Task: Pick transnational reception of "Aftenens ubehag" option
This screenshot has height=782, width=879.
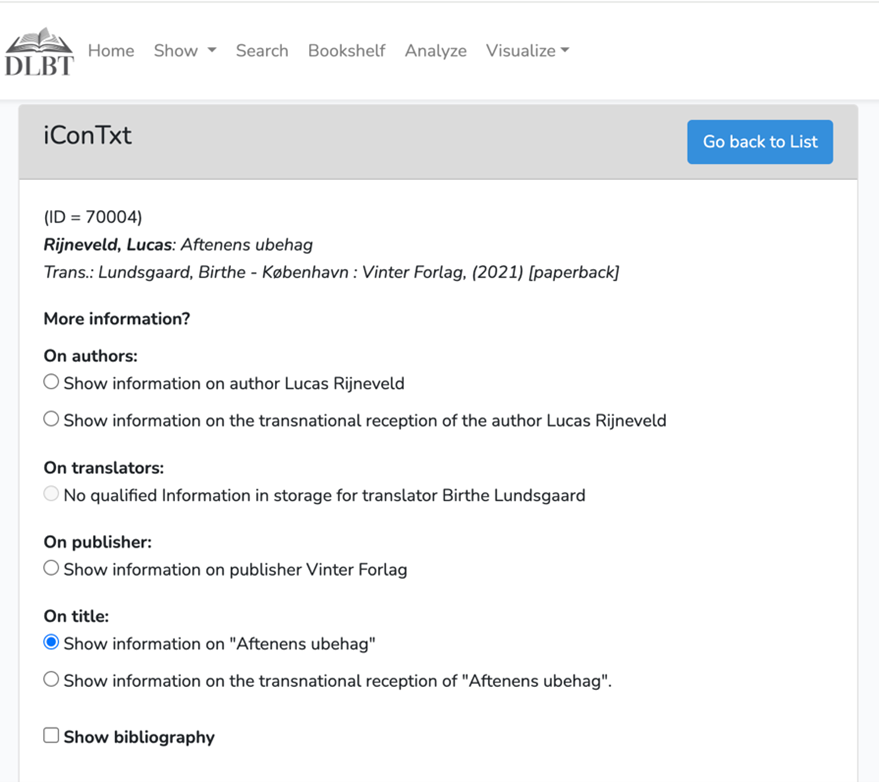Action: point(51,680)
